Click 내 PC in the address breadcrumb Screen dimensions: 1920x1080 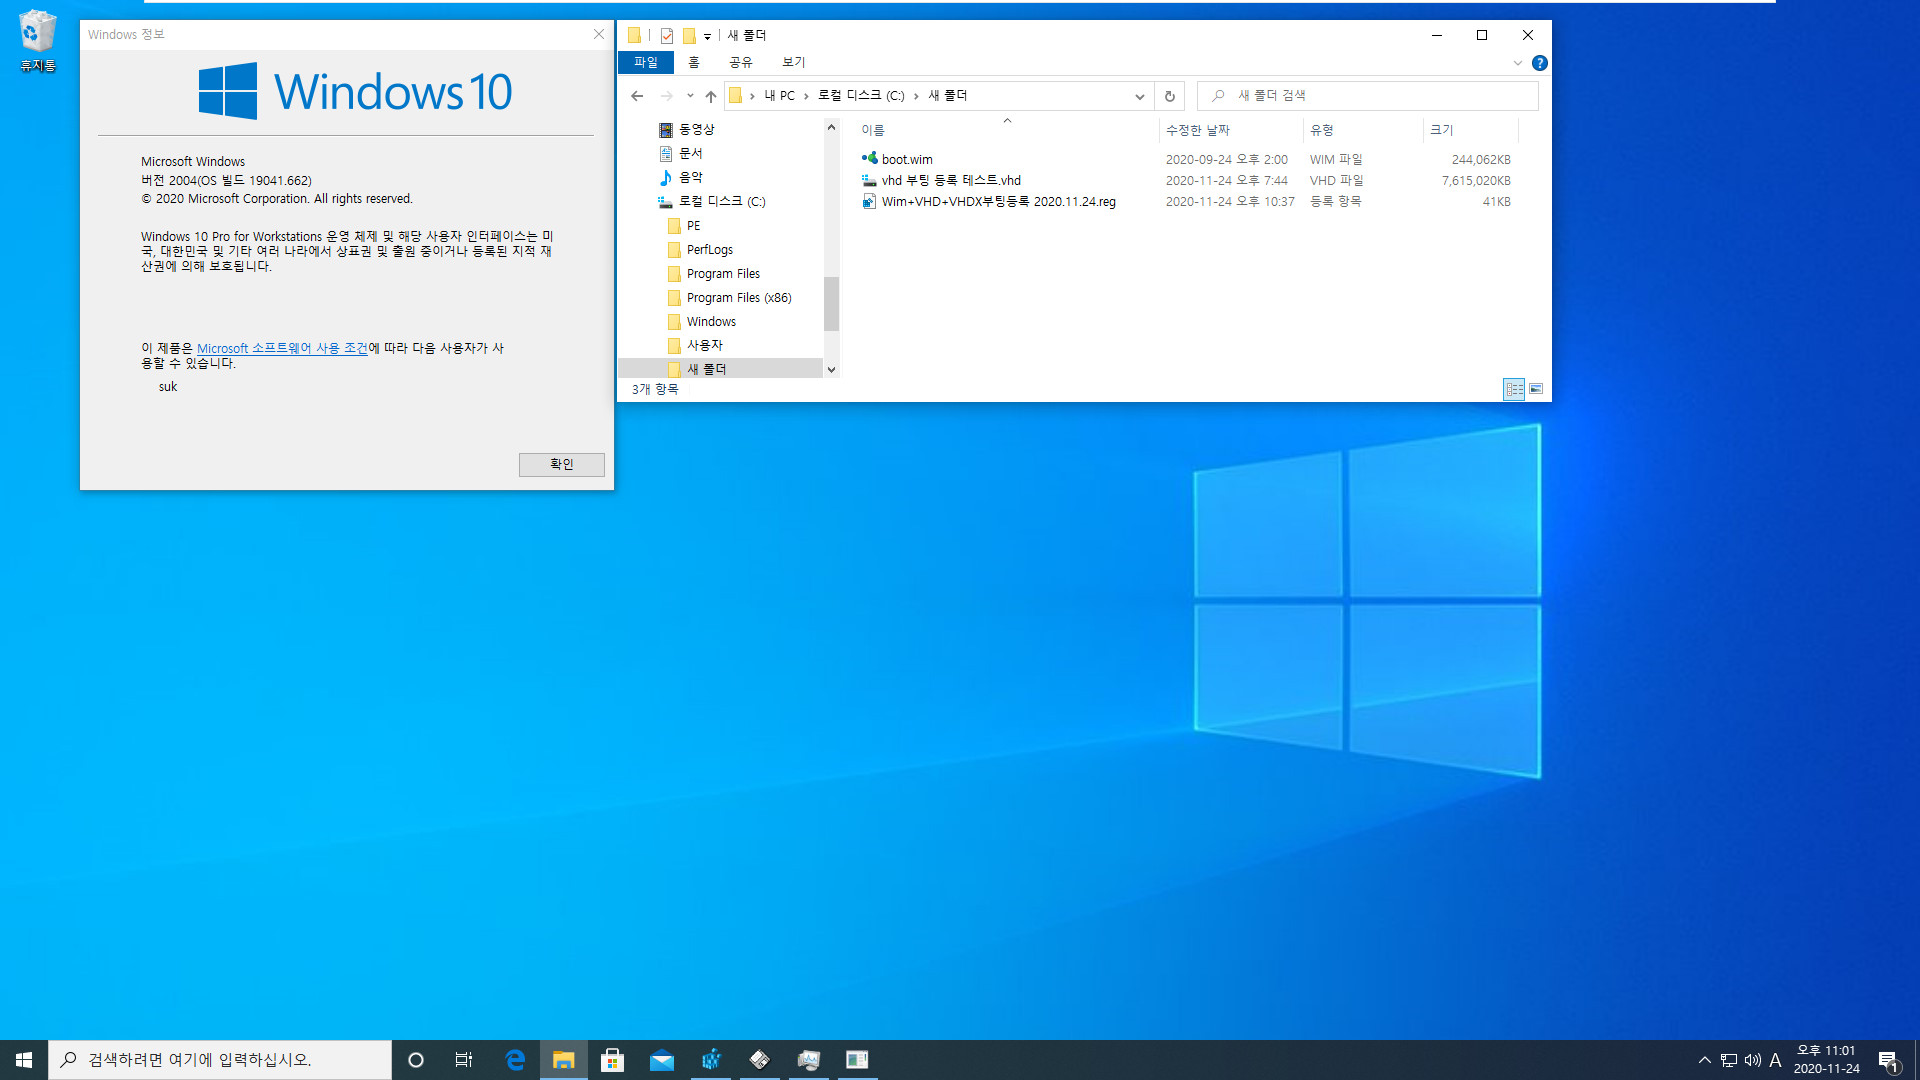tap(779, 96)
